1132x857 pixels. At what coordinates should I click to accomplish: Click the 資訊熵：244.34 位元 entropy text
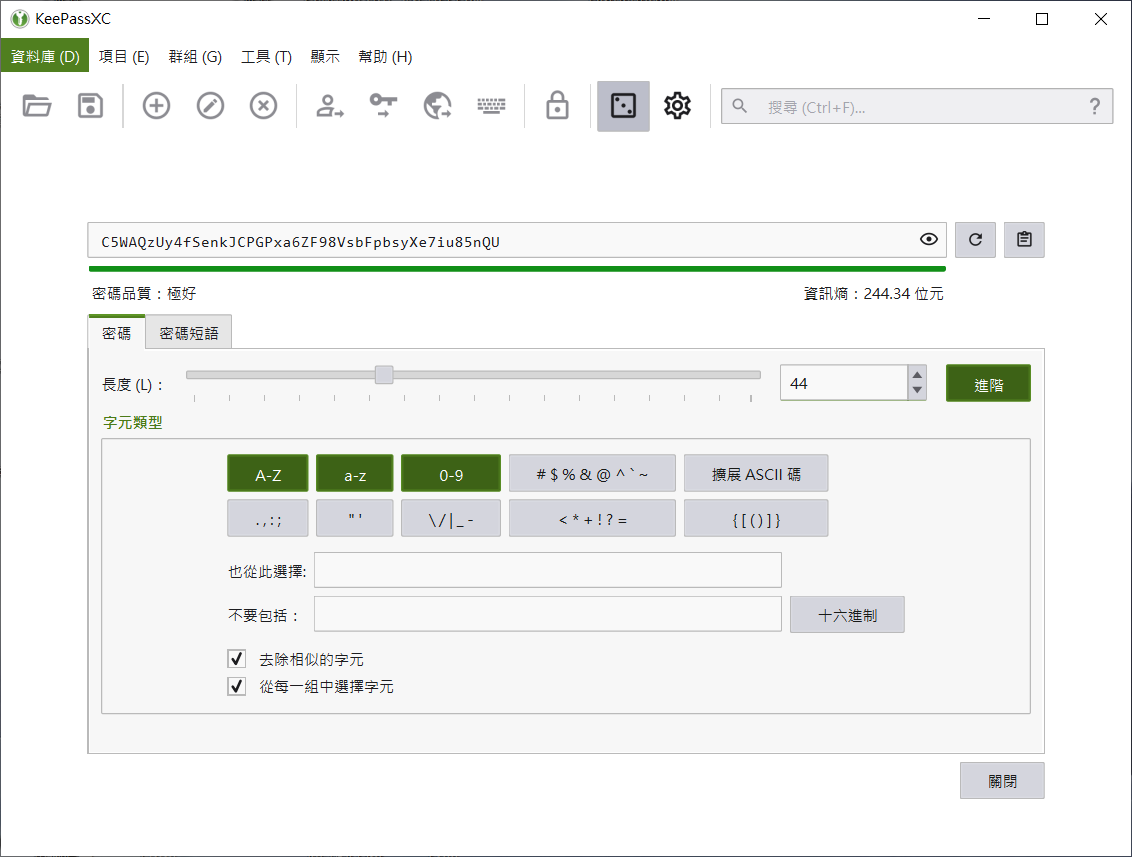point(873,294)
